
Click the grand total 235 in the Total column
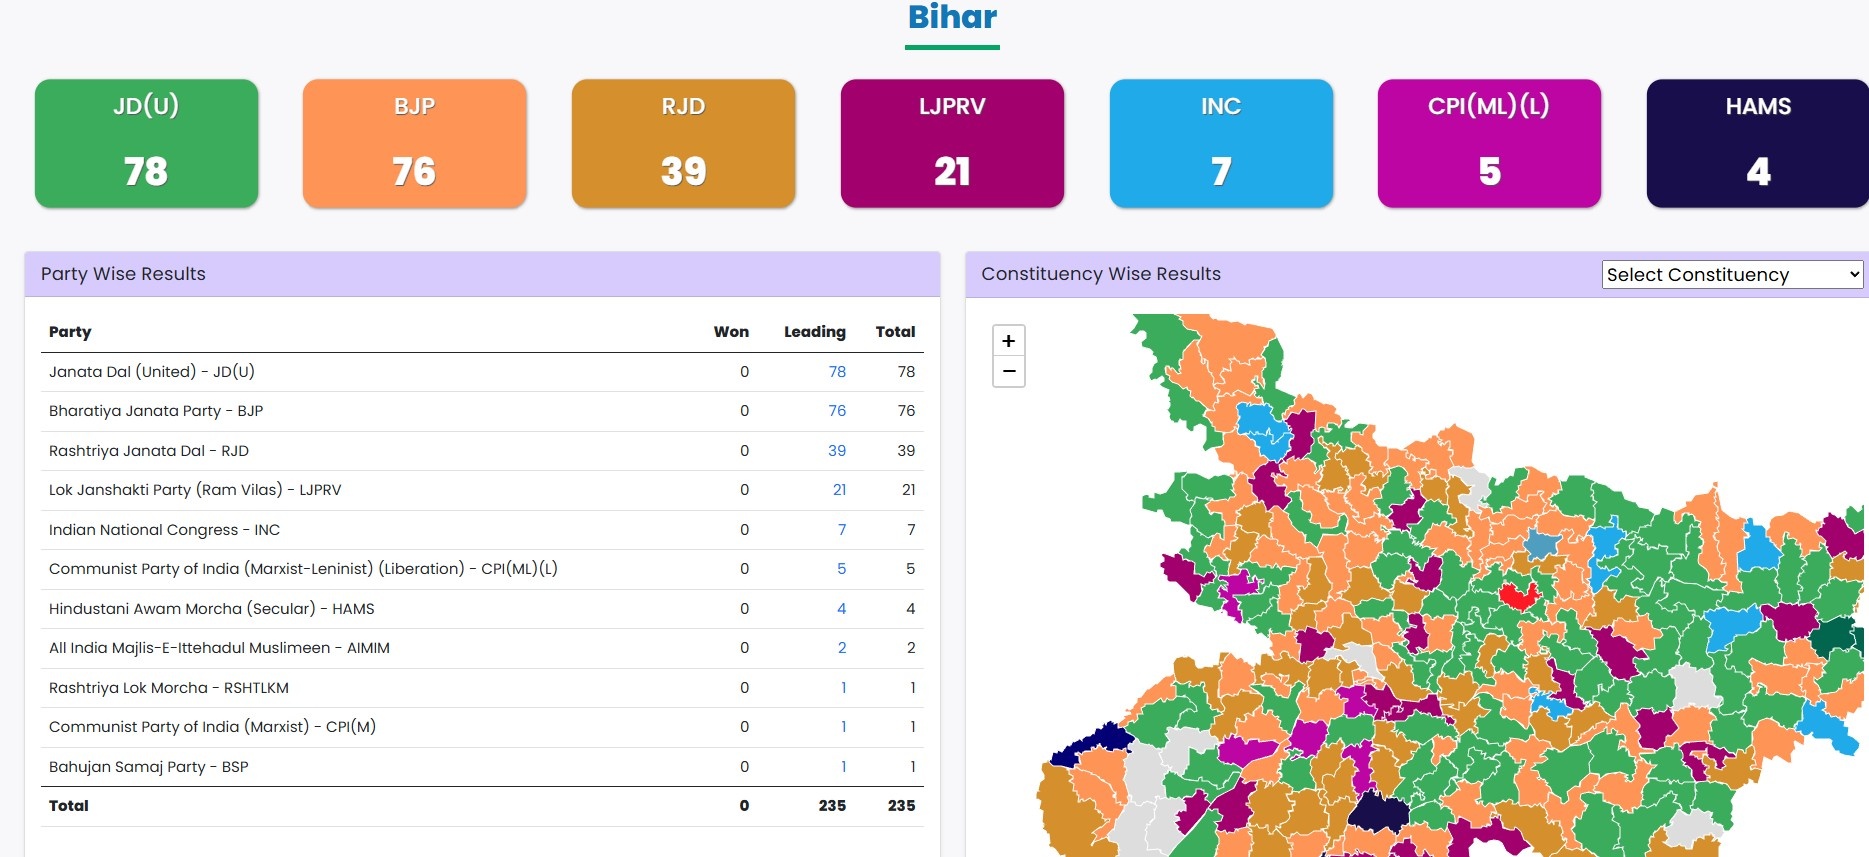[x=901, y=806]
